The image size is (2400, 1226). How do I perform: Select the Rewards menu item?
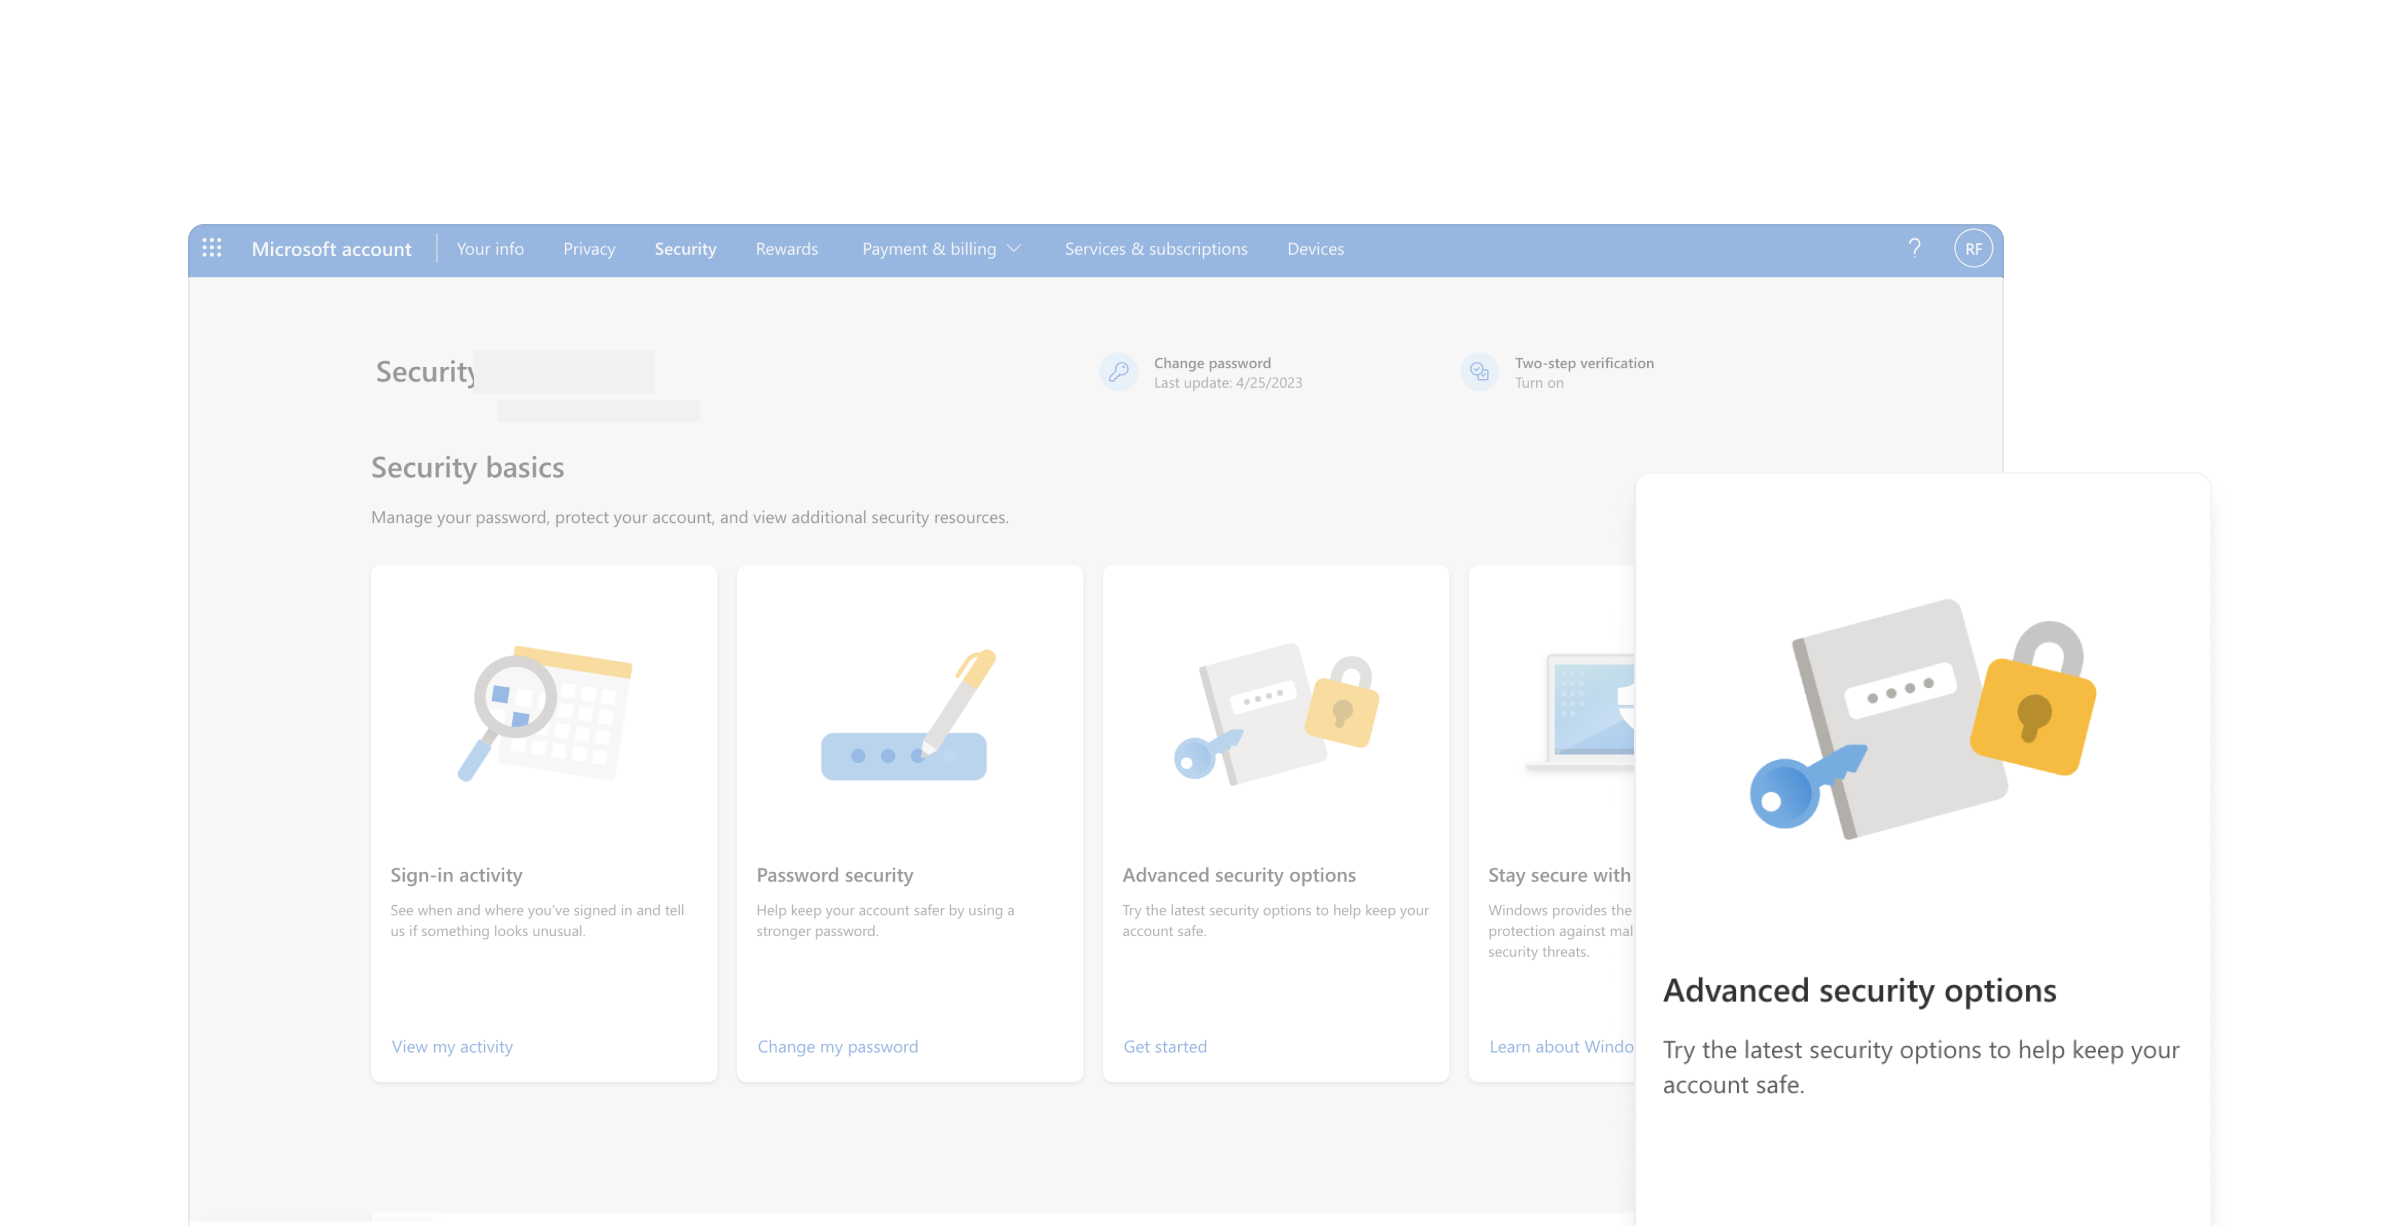click(786, 249)
